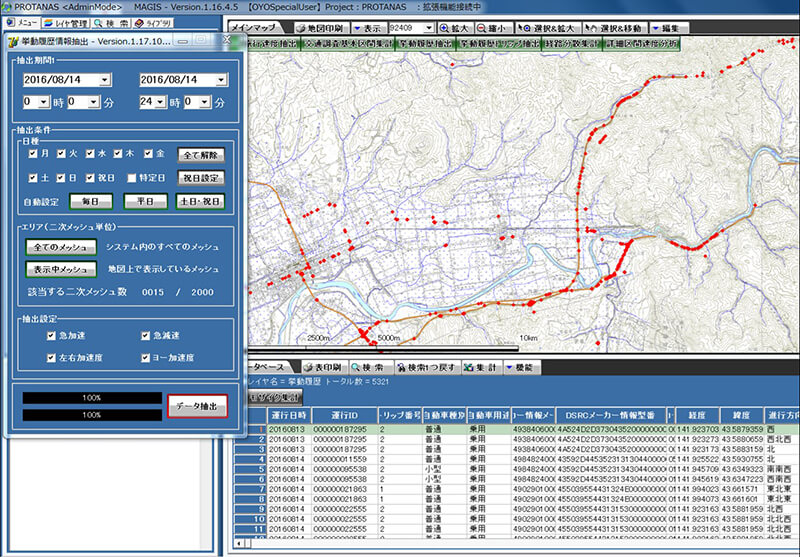Open the start date 2016/08/14 dropdown
This screenshot has height=557, width=800.
(105, 79)
